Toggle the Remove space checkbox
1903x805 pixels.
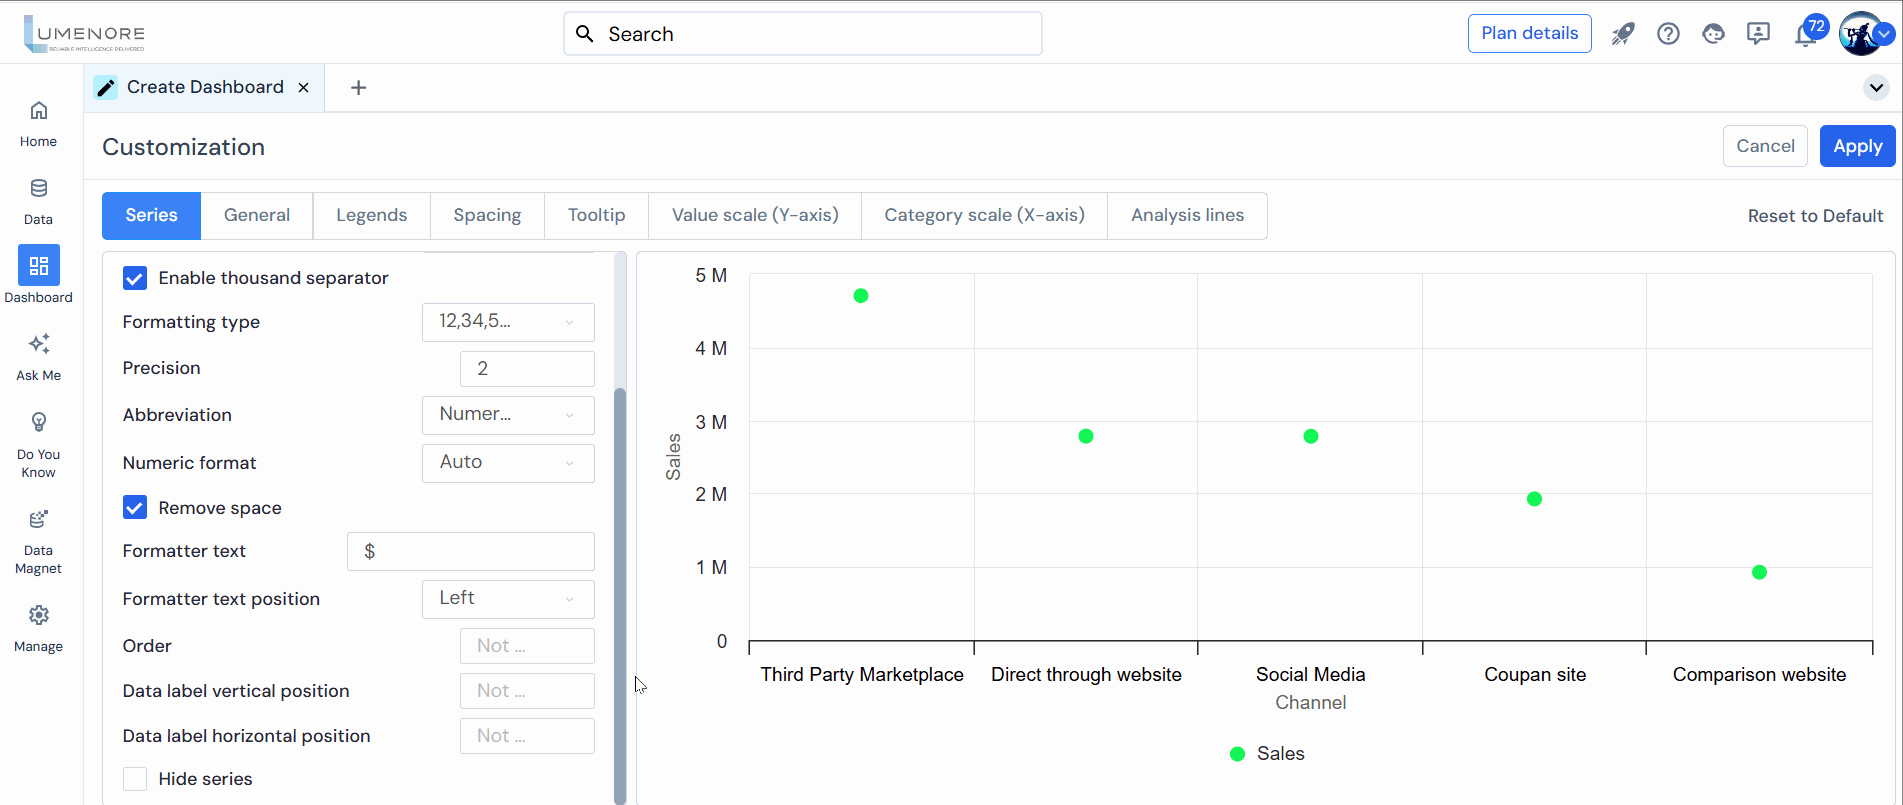pyautogui.click(x=135, y=508)
